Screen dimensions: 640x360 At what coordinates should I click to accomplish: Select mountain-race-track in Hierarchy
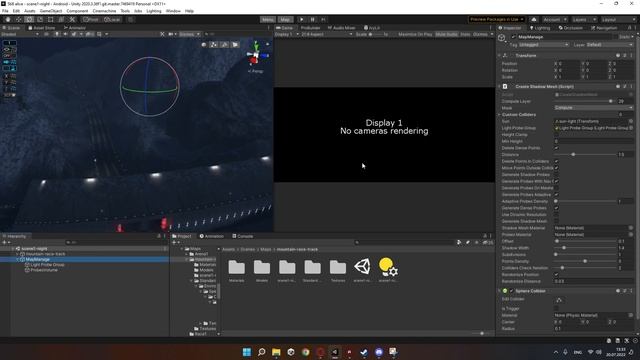tap(45, 254)
